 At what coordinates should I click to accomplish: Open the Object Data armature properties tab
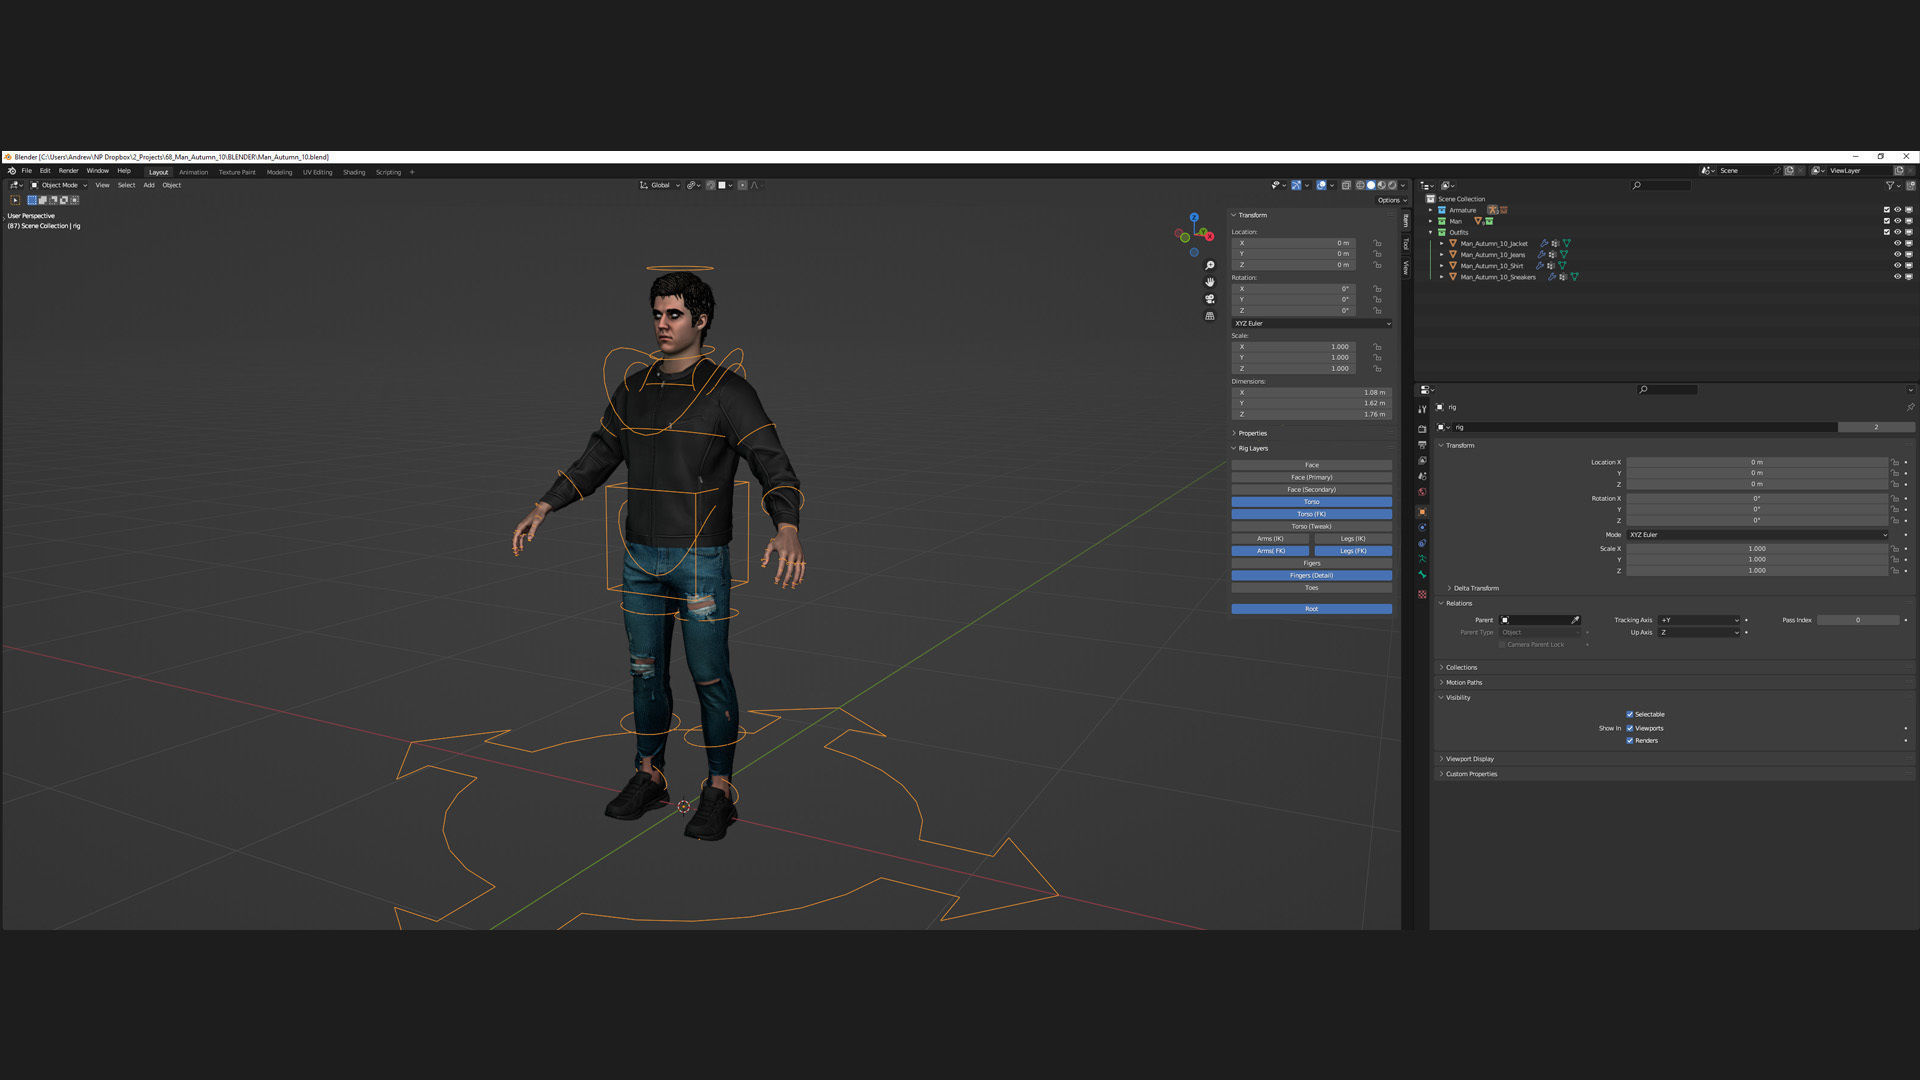1422,559
